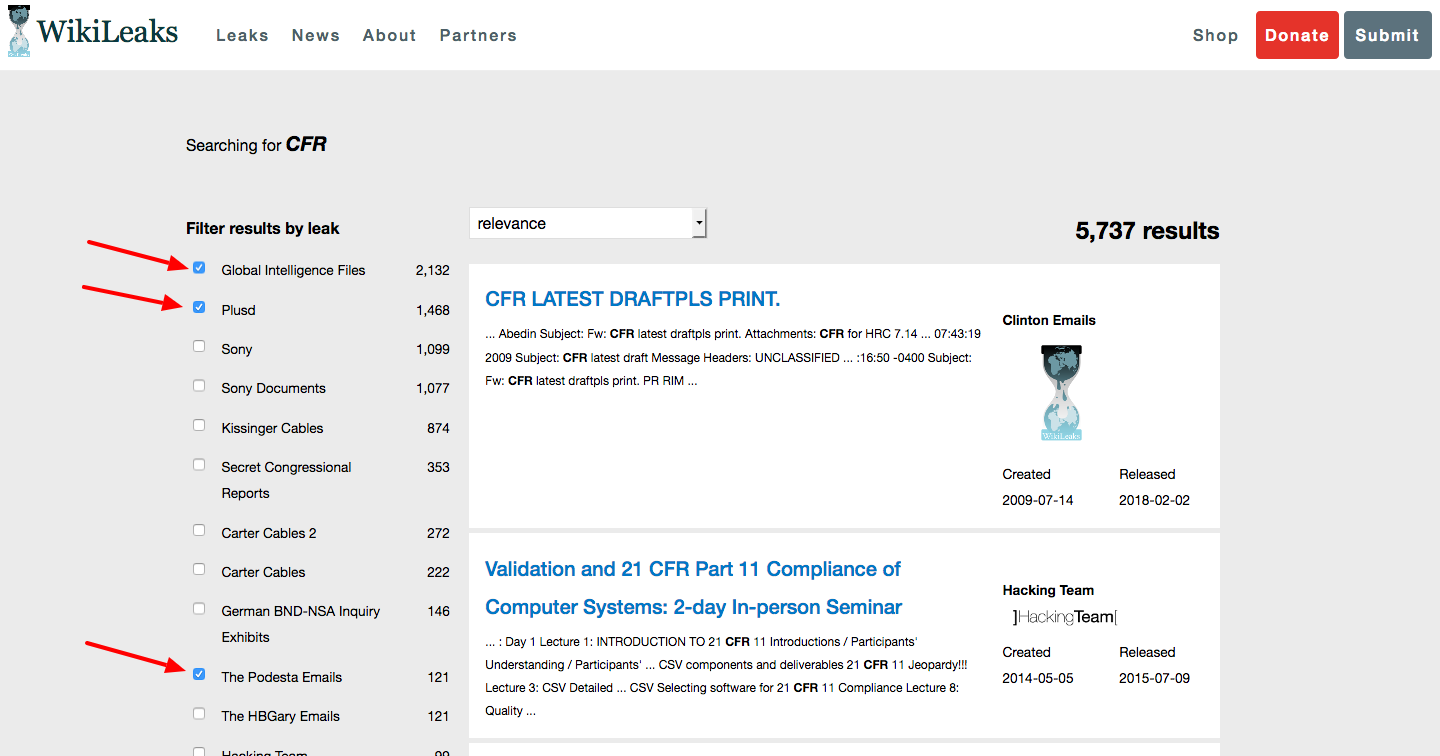Click the HackingTeam logo image

click(1064, 617)
